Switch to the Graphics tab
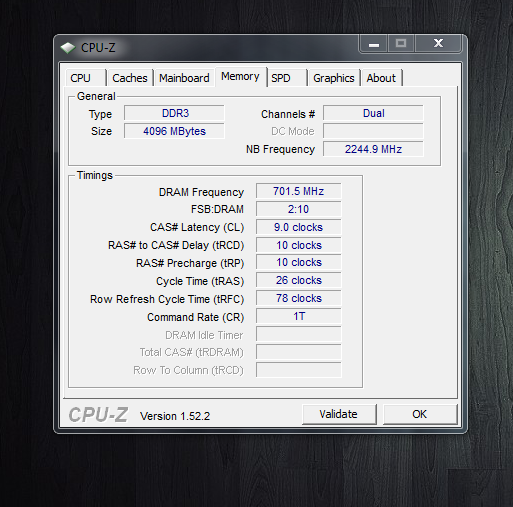This screenshot has width=513, height=507. (334, 78)
